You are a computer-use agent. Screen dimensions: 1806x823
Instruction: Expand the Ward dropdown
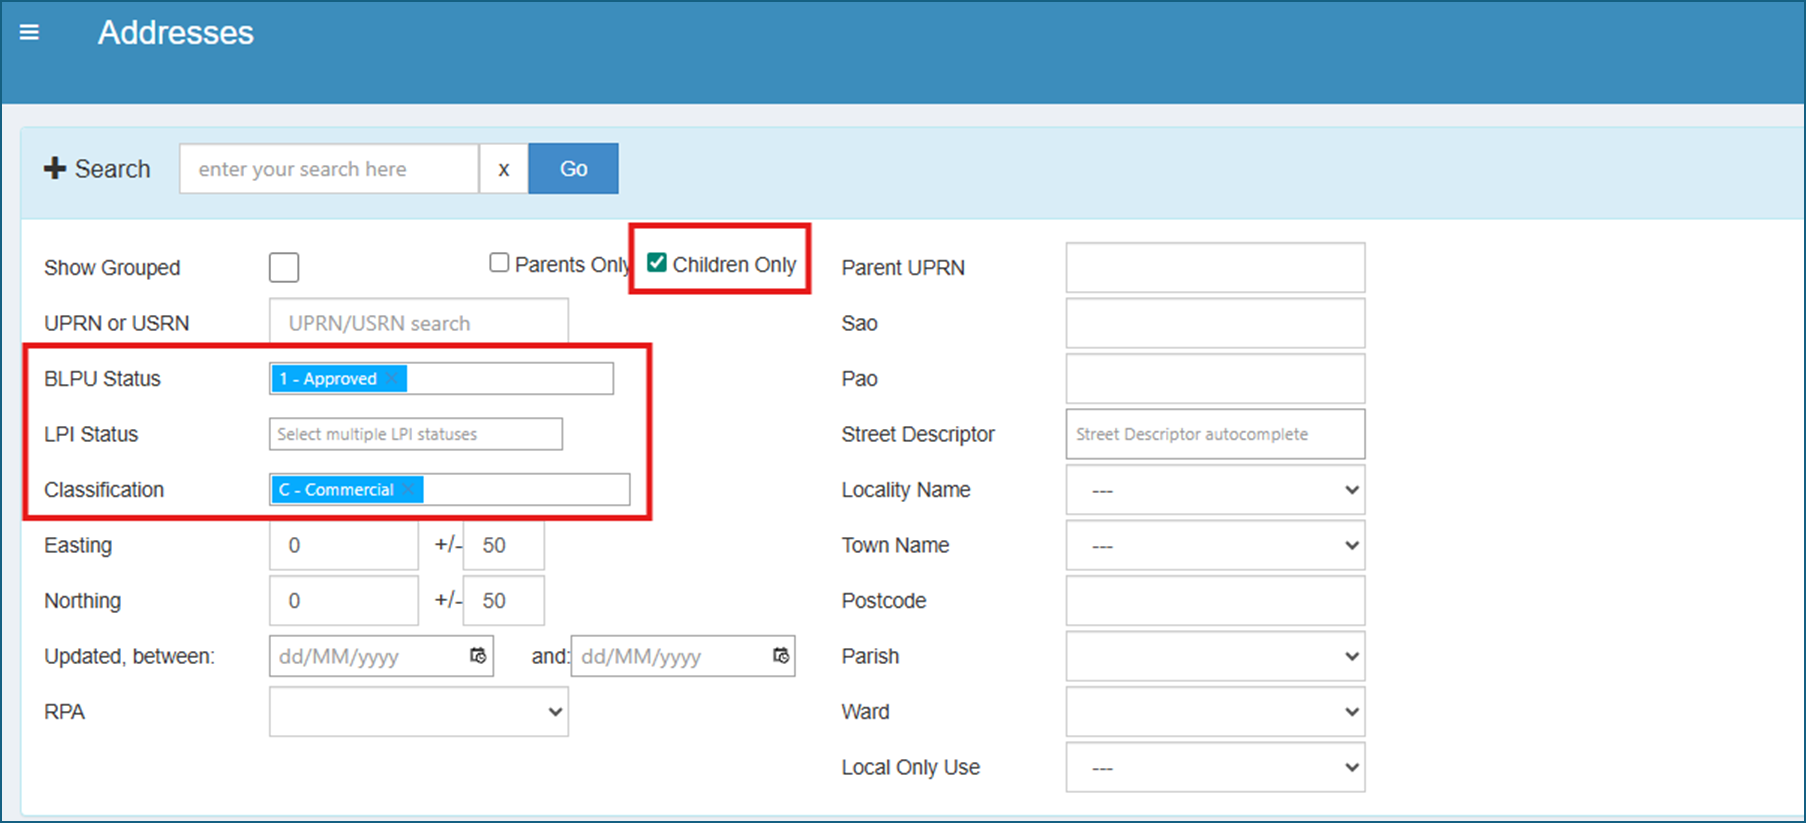tap(1215, 712)
